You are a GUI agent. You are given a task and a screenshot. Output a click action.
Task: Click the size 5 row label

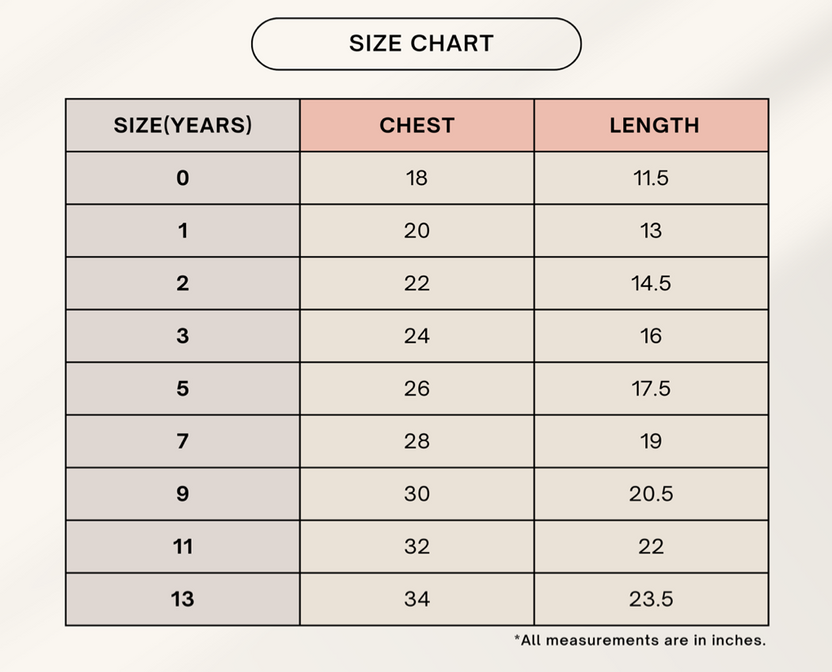pos(183,389)
